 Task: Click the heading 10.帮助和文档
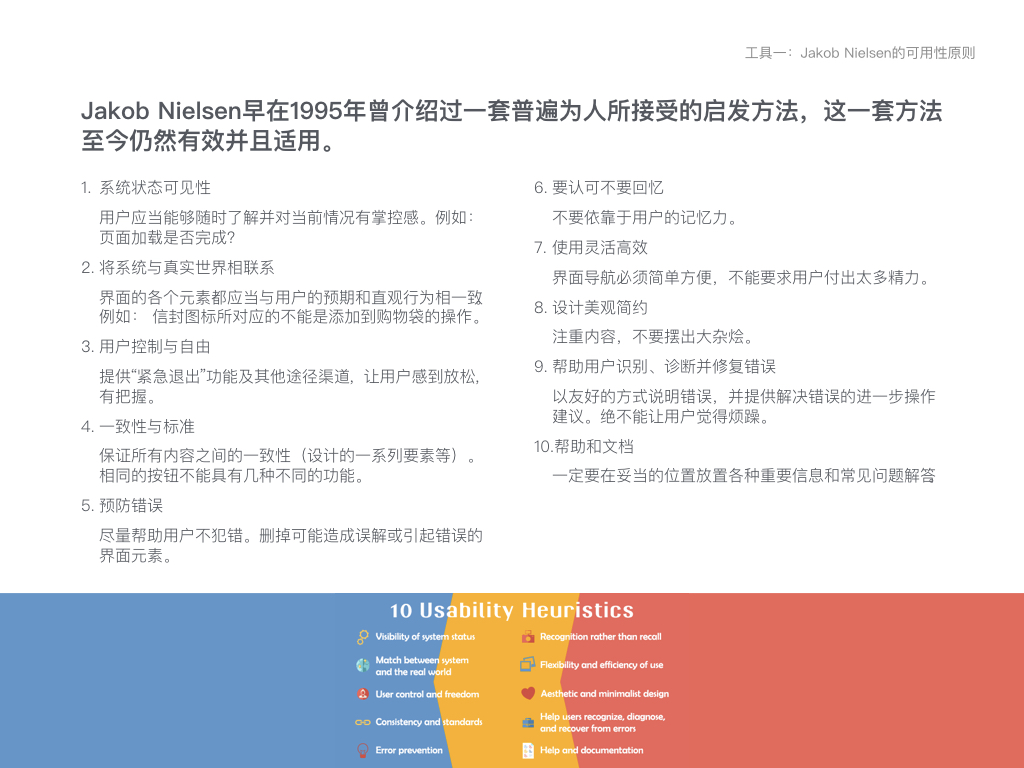584,447
